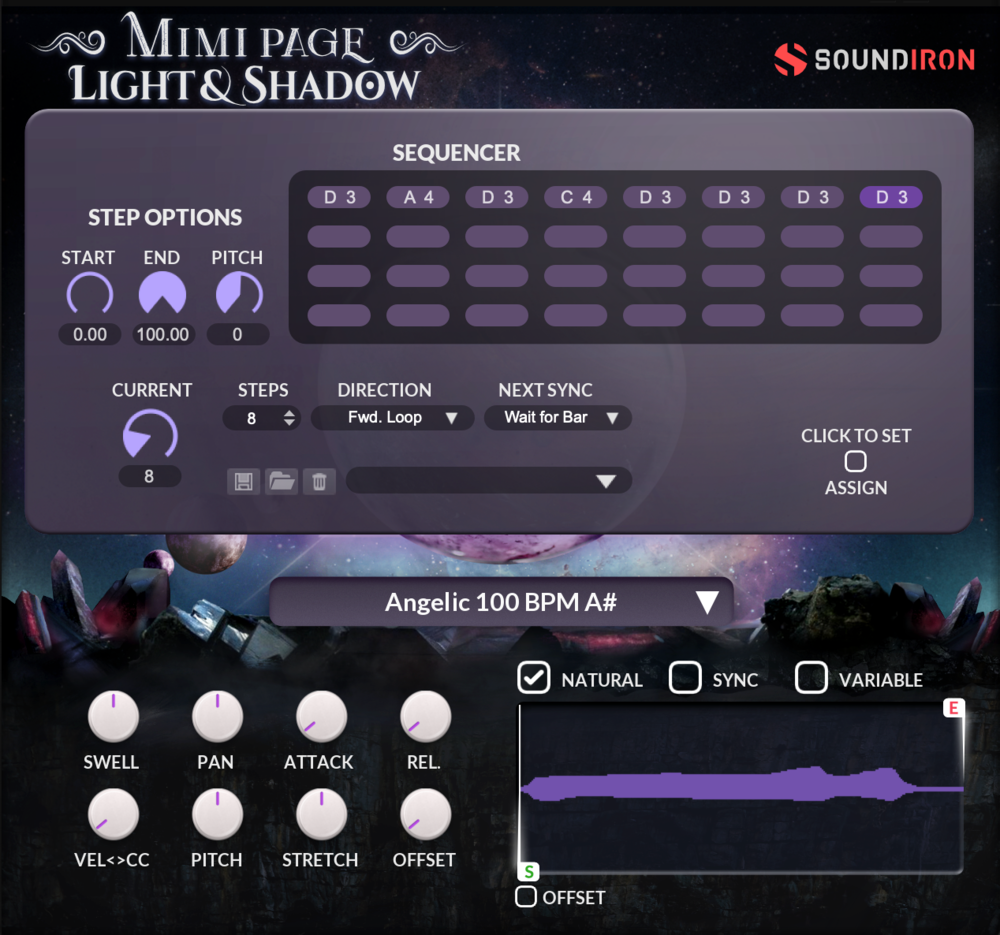
Task: Click the VEL<>CC knob
Action: (114, 814)
